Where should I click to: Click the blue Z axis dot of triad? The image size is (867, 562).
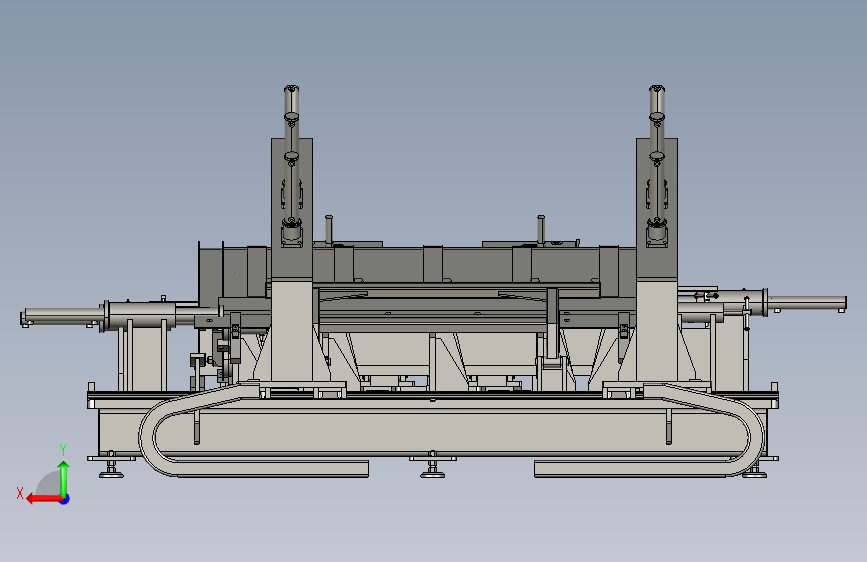[x=65, y=499]
